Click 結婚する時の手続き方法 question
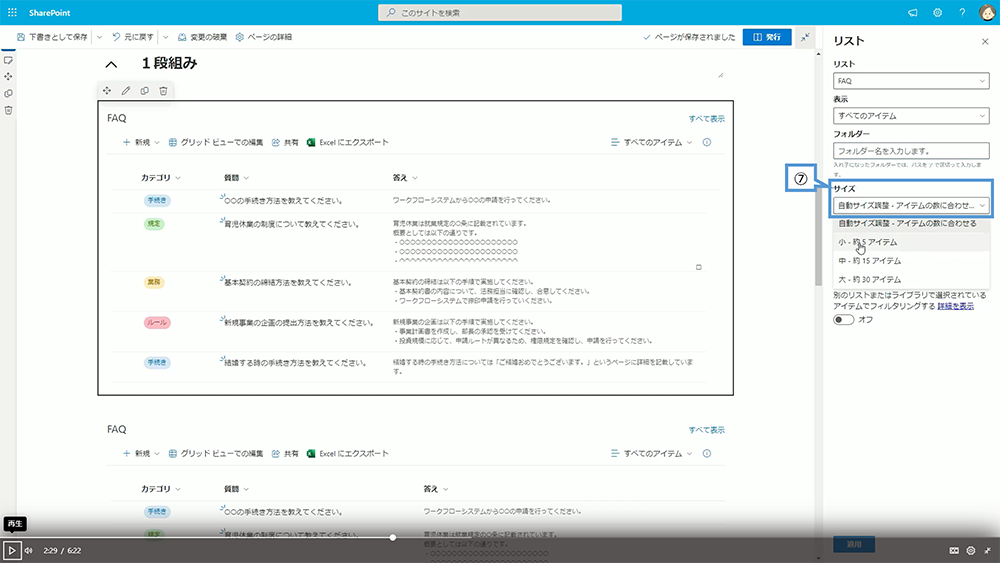1000x563 pixels. (x=295, y=363)
